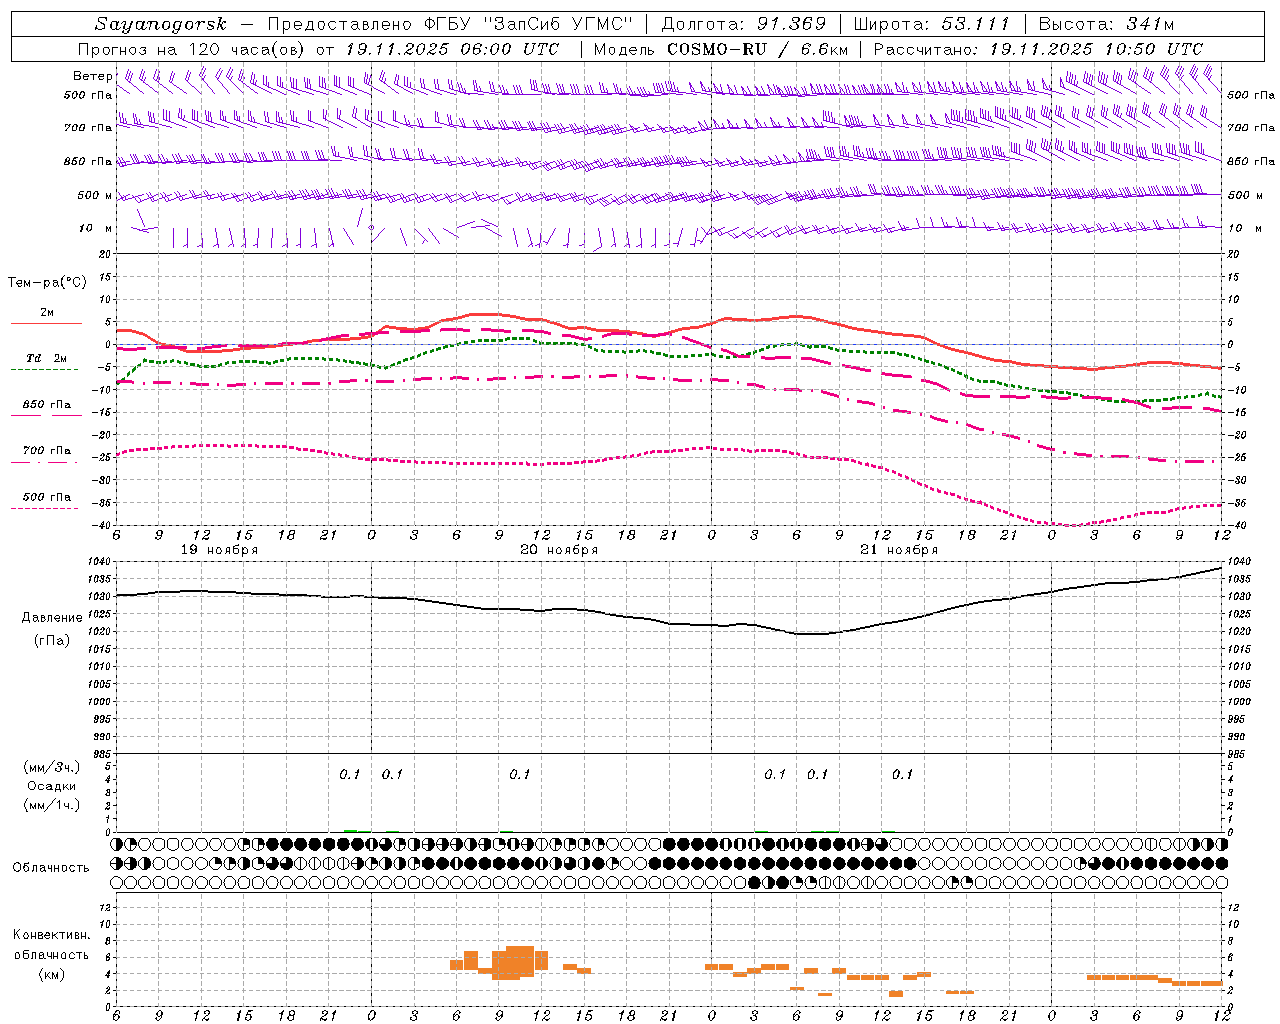Click the (мм/3ч.) precipitation unit label
The height and width of the screenshot is (1024, 1280).
(x=52, y=767)
